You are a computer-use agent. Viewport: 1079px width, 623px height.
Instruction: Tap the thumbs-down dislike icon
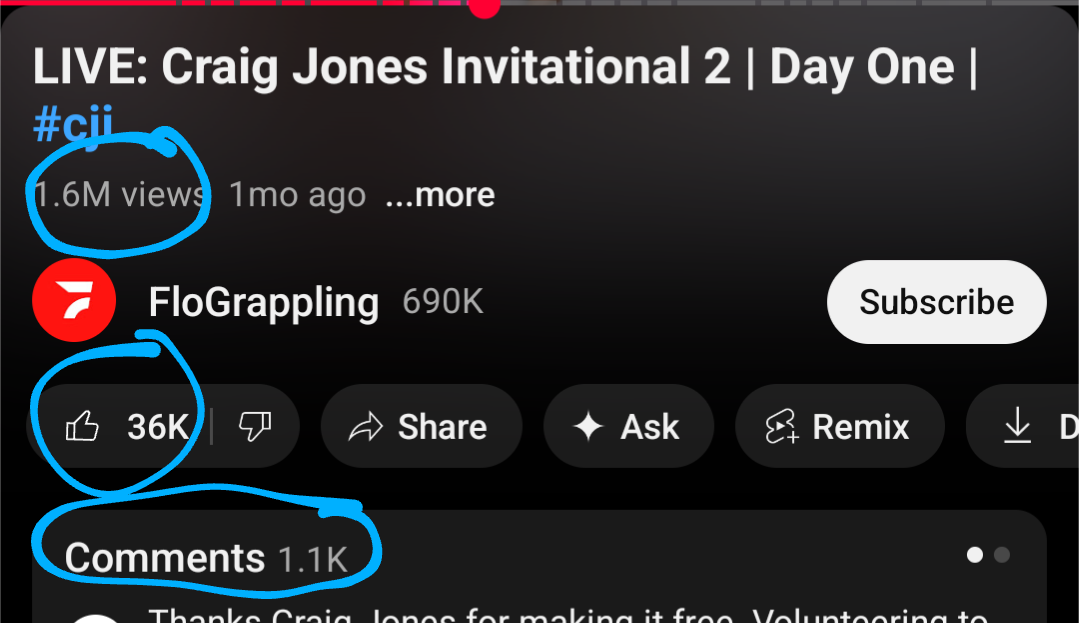[255, 426]
